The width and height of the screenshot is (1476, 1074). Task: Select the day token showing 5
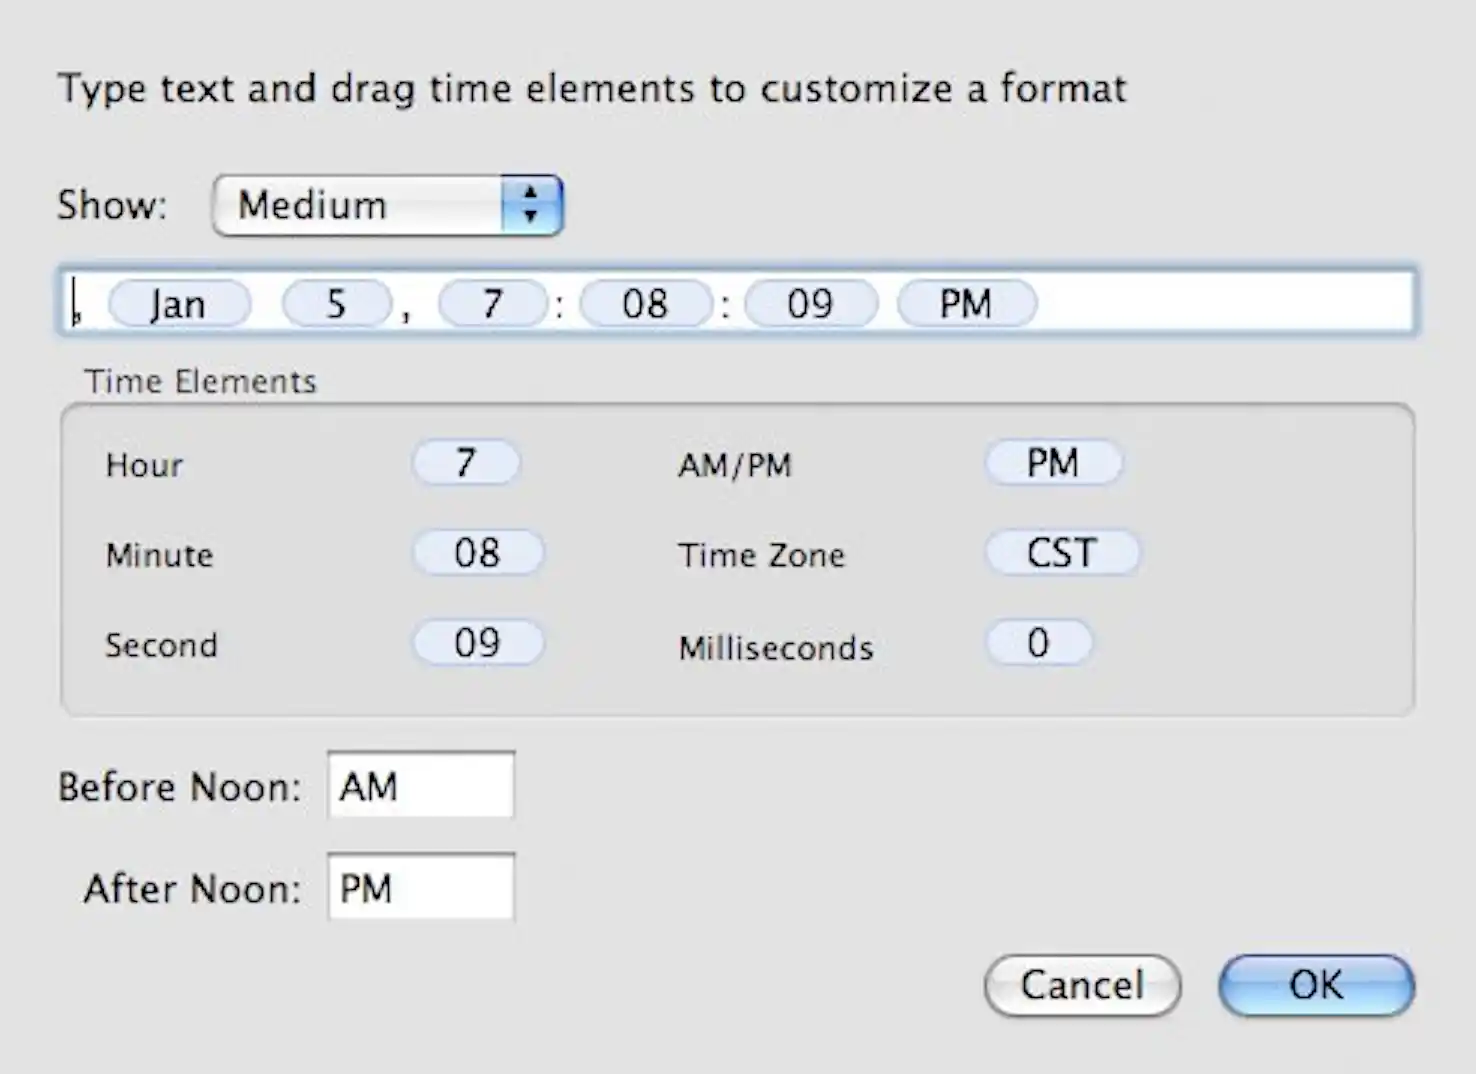coord(336,303)
